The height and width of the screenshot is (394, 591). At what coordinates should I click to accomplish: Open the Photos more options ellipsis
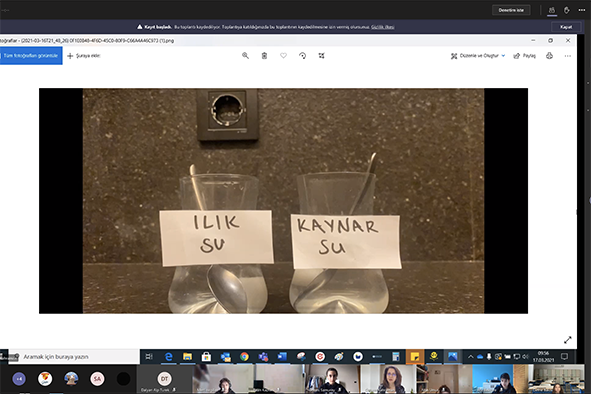tap(568, 56)
